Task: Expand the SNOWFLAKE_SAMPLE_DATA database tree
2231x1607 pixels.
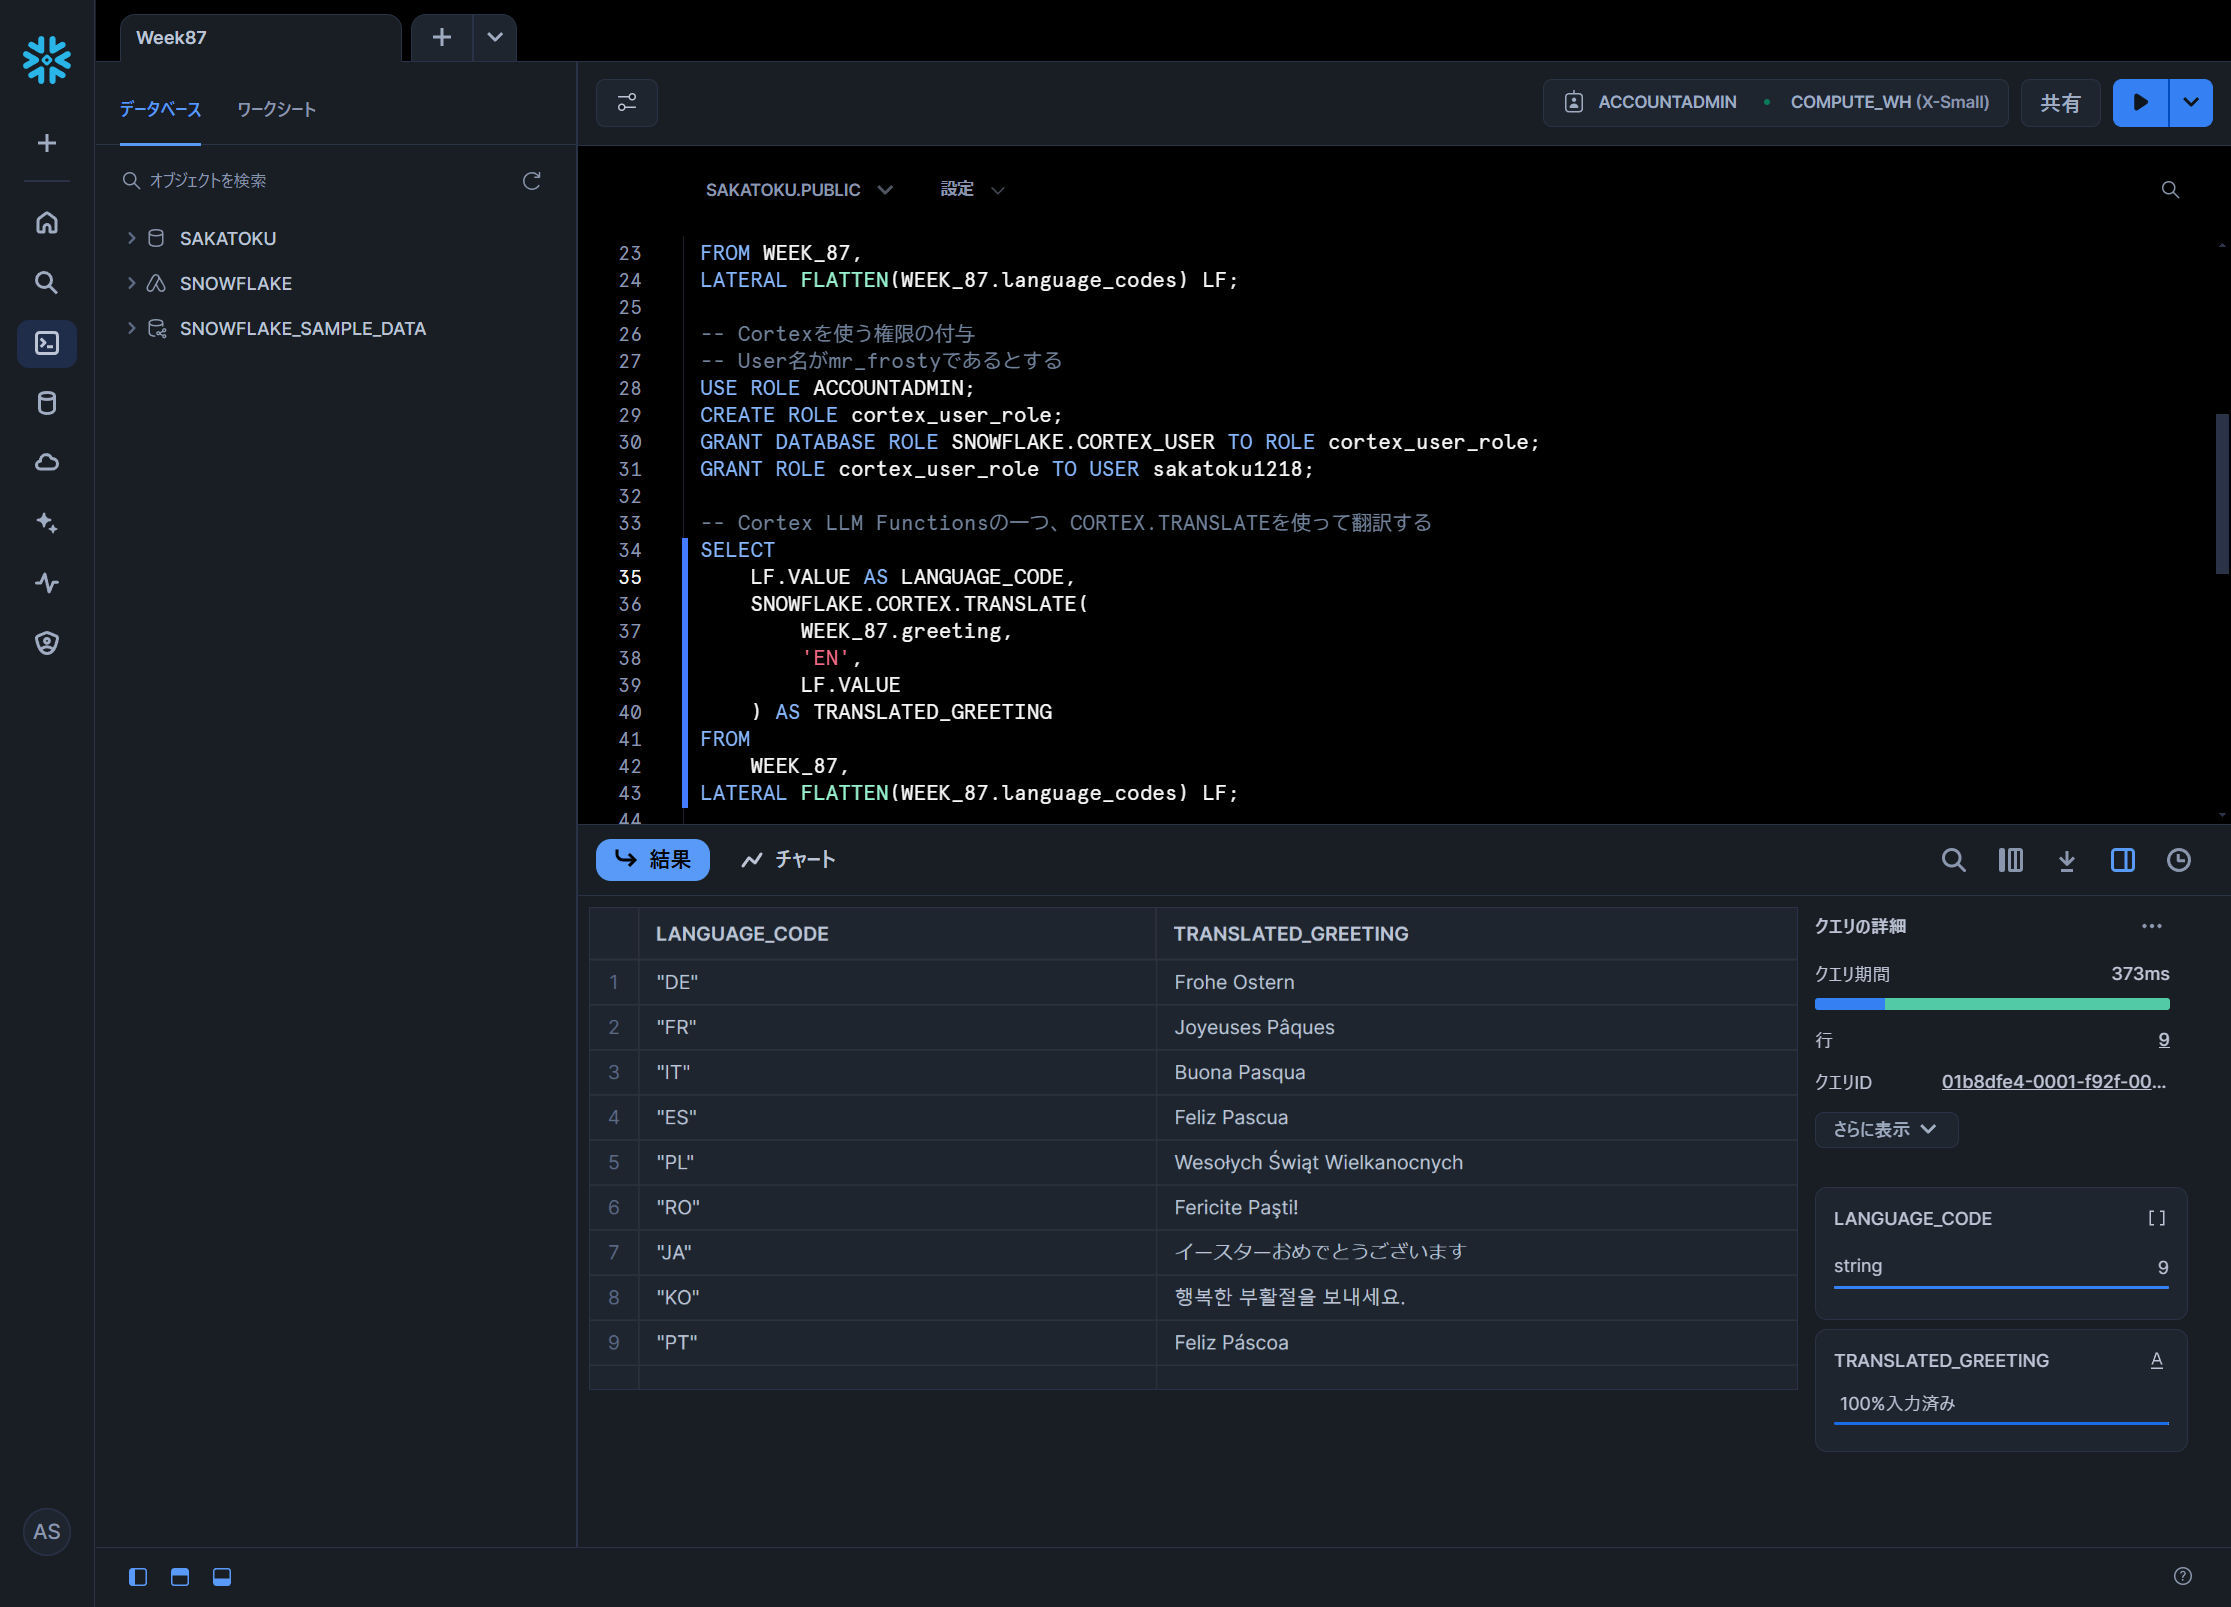Action: [131, 328]
